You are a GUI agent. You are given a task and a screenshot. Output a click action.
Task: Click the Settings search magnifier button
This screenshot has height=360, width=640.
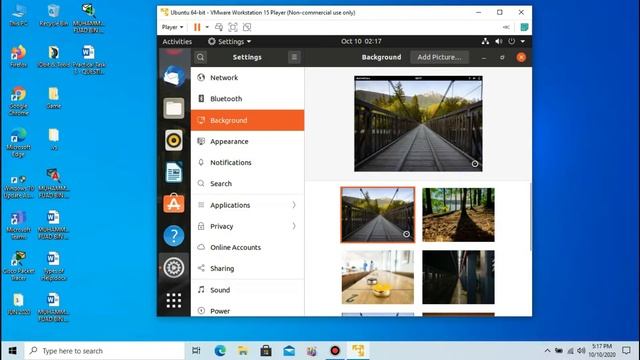point(200,57)
